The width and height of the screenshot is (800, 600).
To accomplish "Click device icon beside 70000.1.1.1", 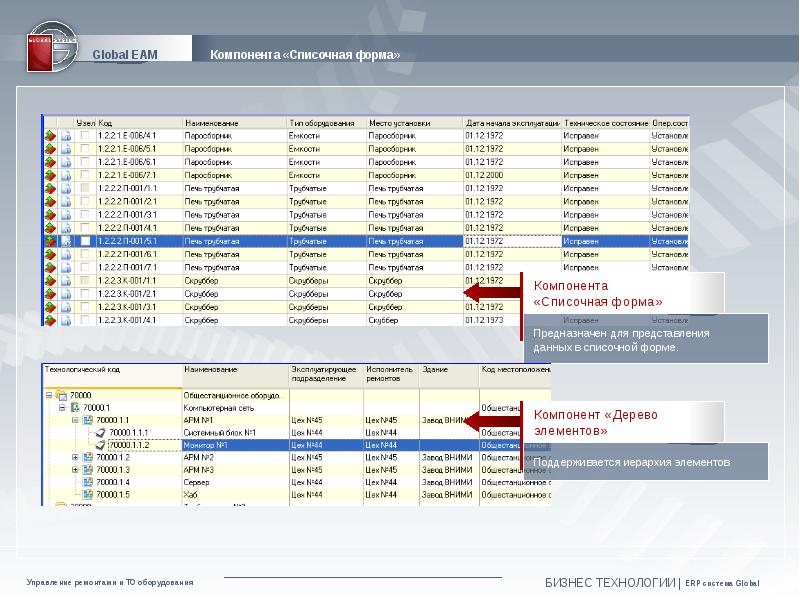I will click(99, 432).
